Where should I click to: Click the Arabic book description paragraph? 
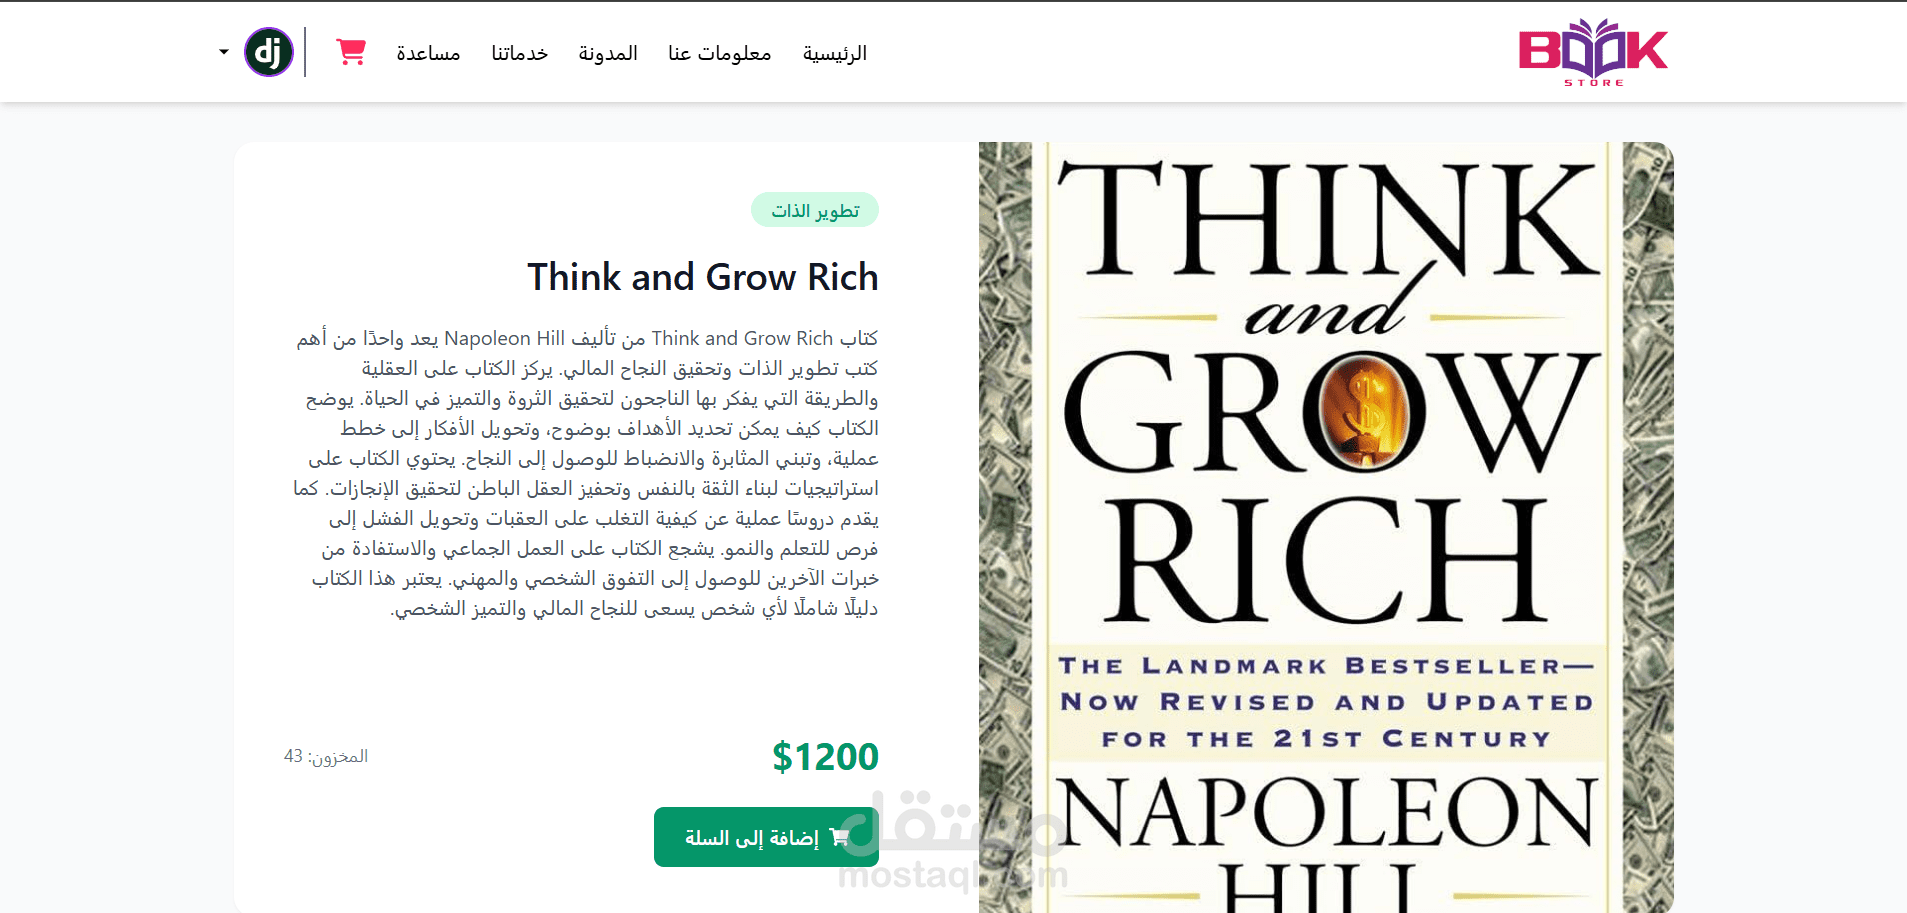click(x=586, y=473)
